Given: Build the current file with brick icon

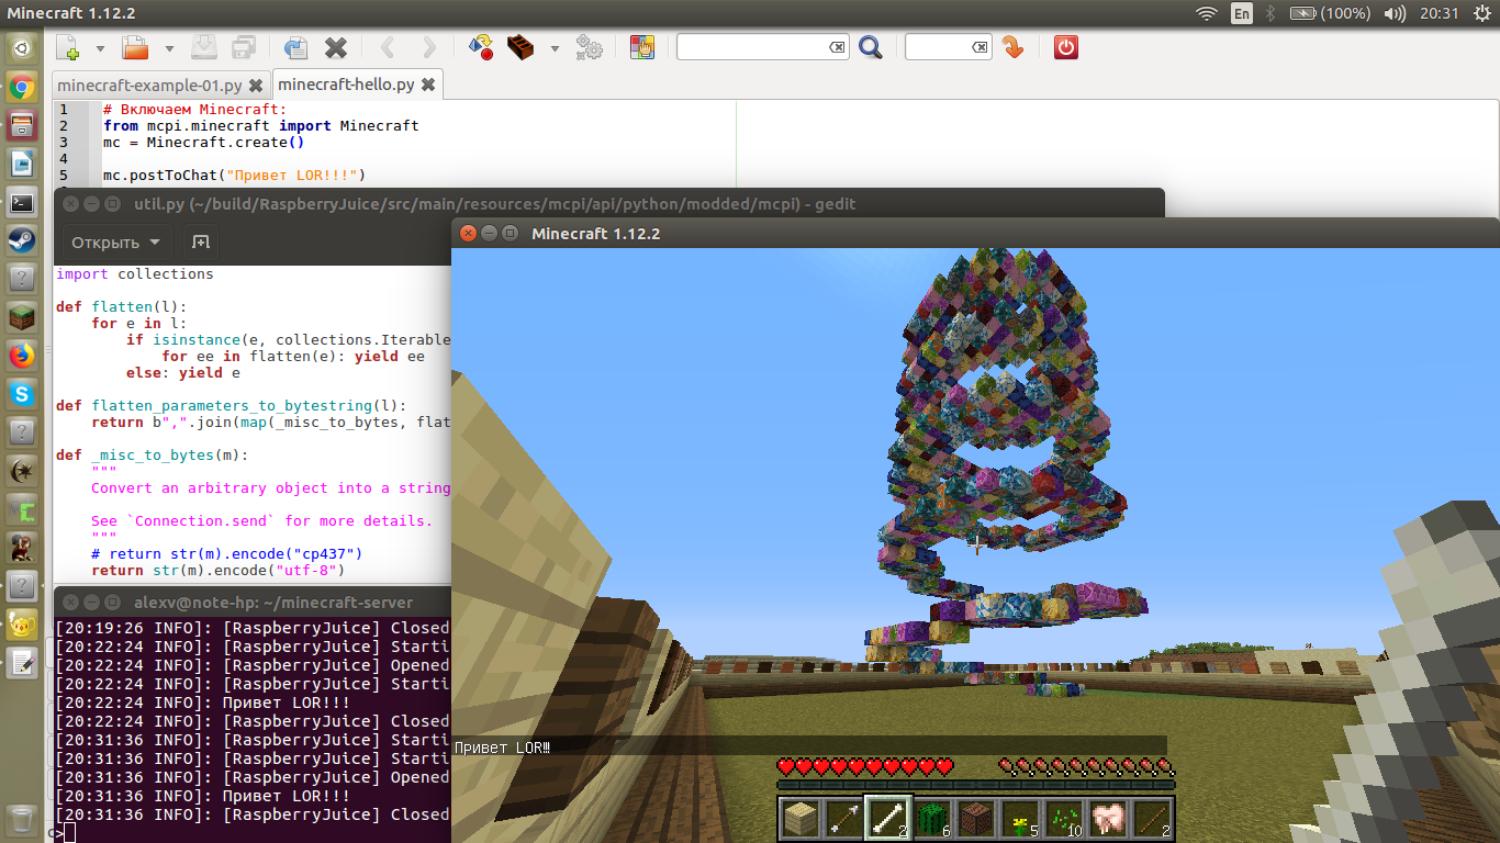Looking at the screenshot, I should (521, 47).
